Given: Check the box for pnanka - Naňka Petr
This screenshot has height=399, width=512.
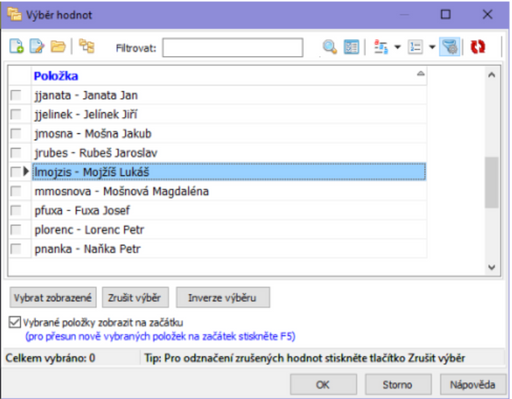Looking at the screenshot, I should pyautogui.click(x=16, y=249).
